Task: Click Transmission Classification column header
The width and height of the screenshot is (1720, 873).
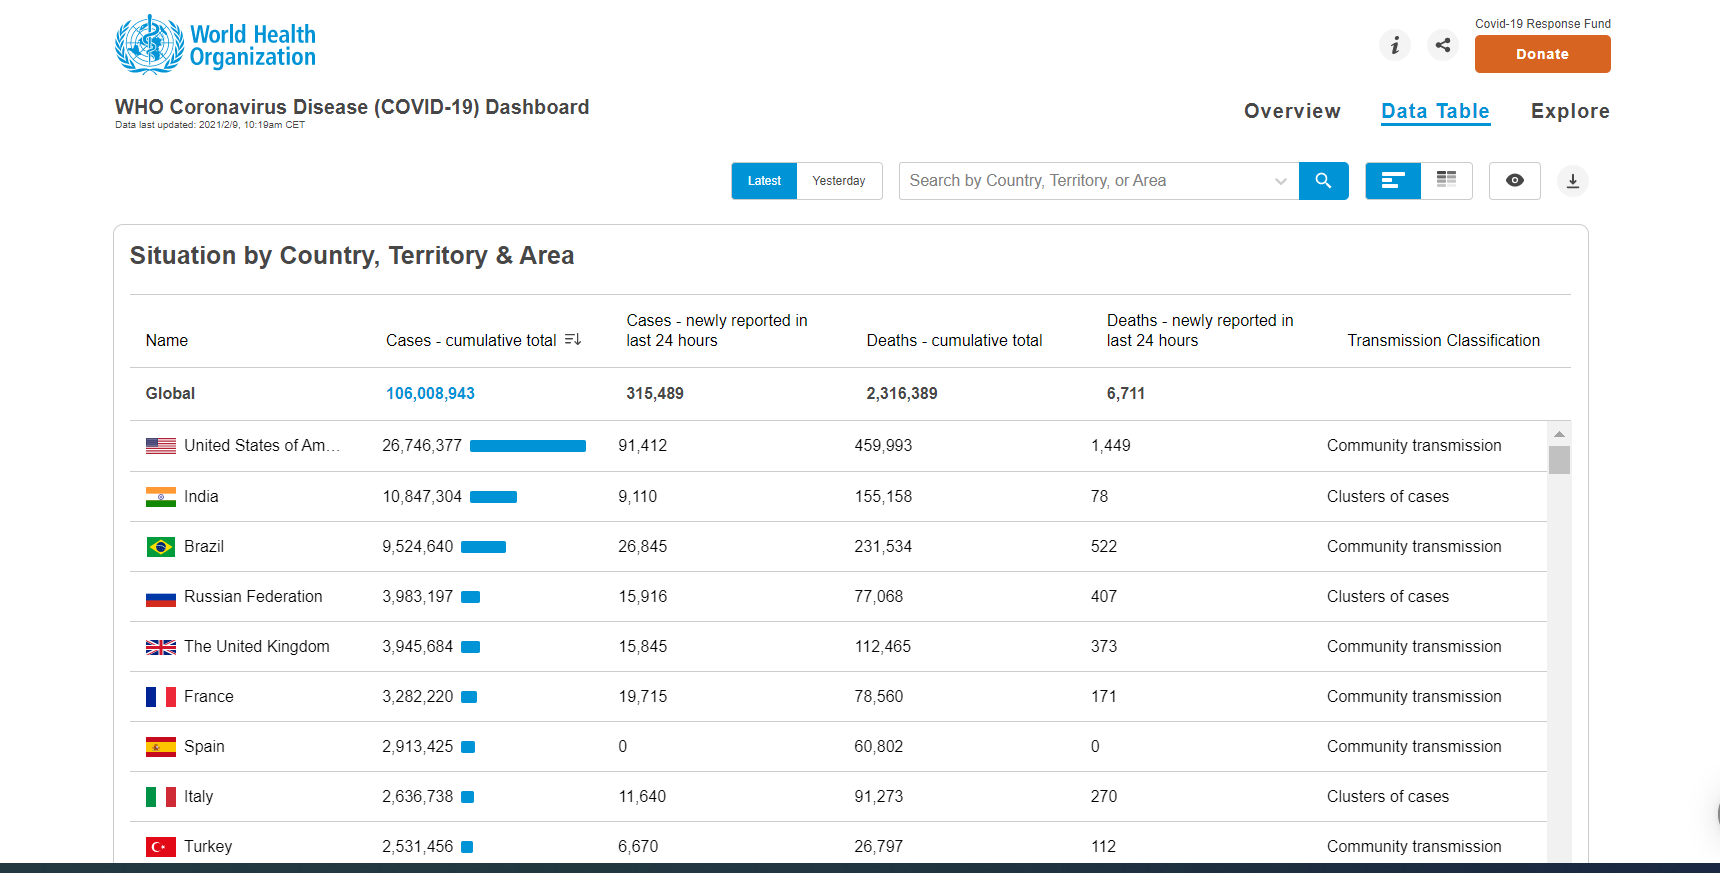Action: tap(1443, 340)
